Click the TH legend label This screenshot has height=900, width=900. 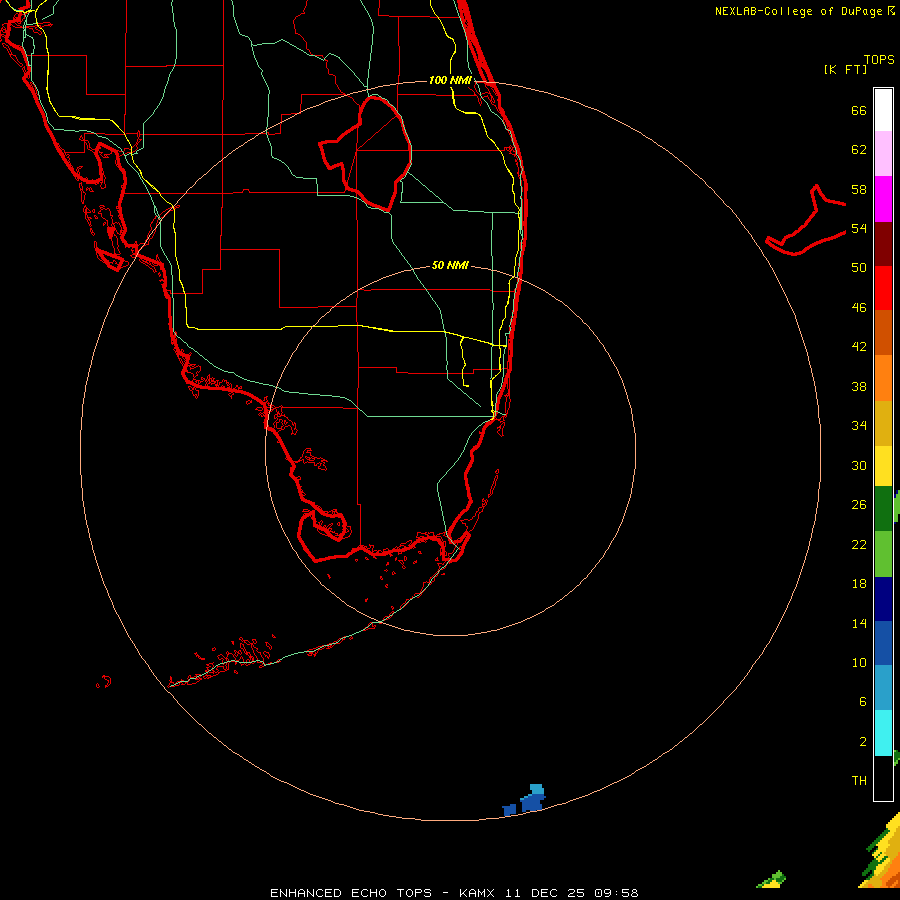(859, 781)
